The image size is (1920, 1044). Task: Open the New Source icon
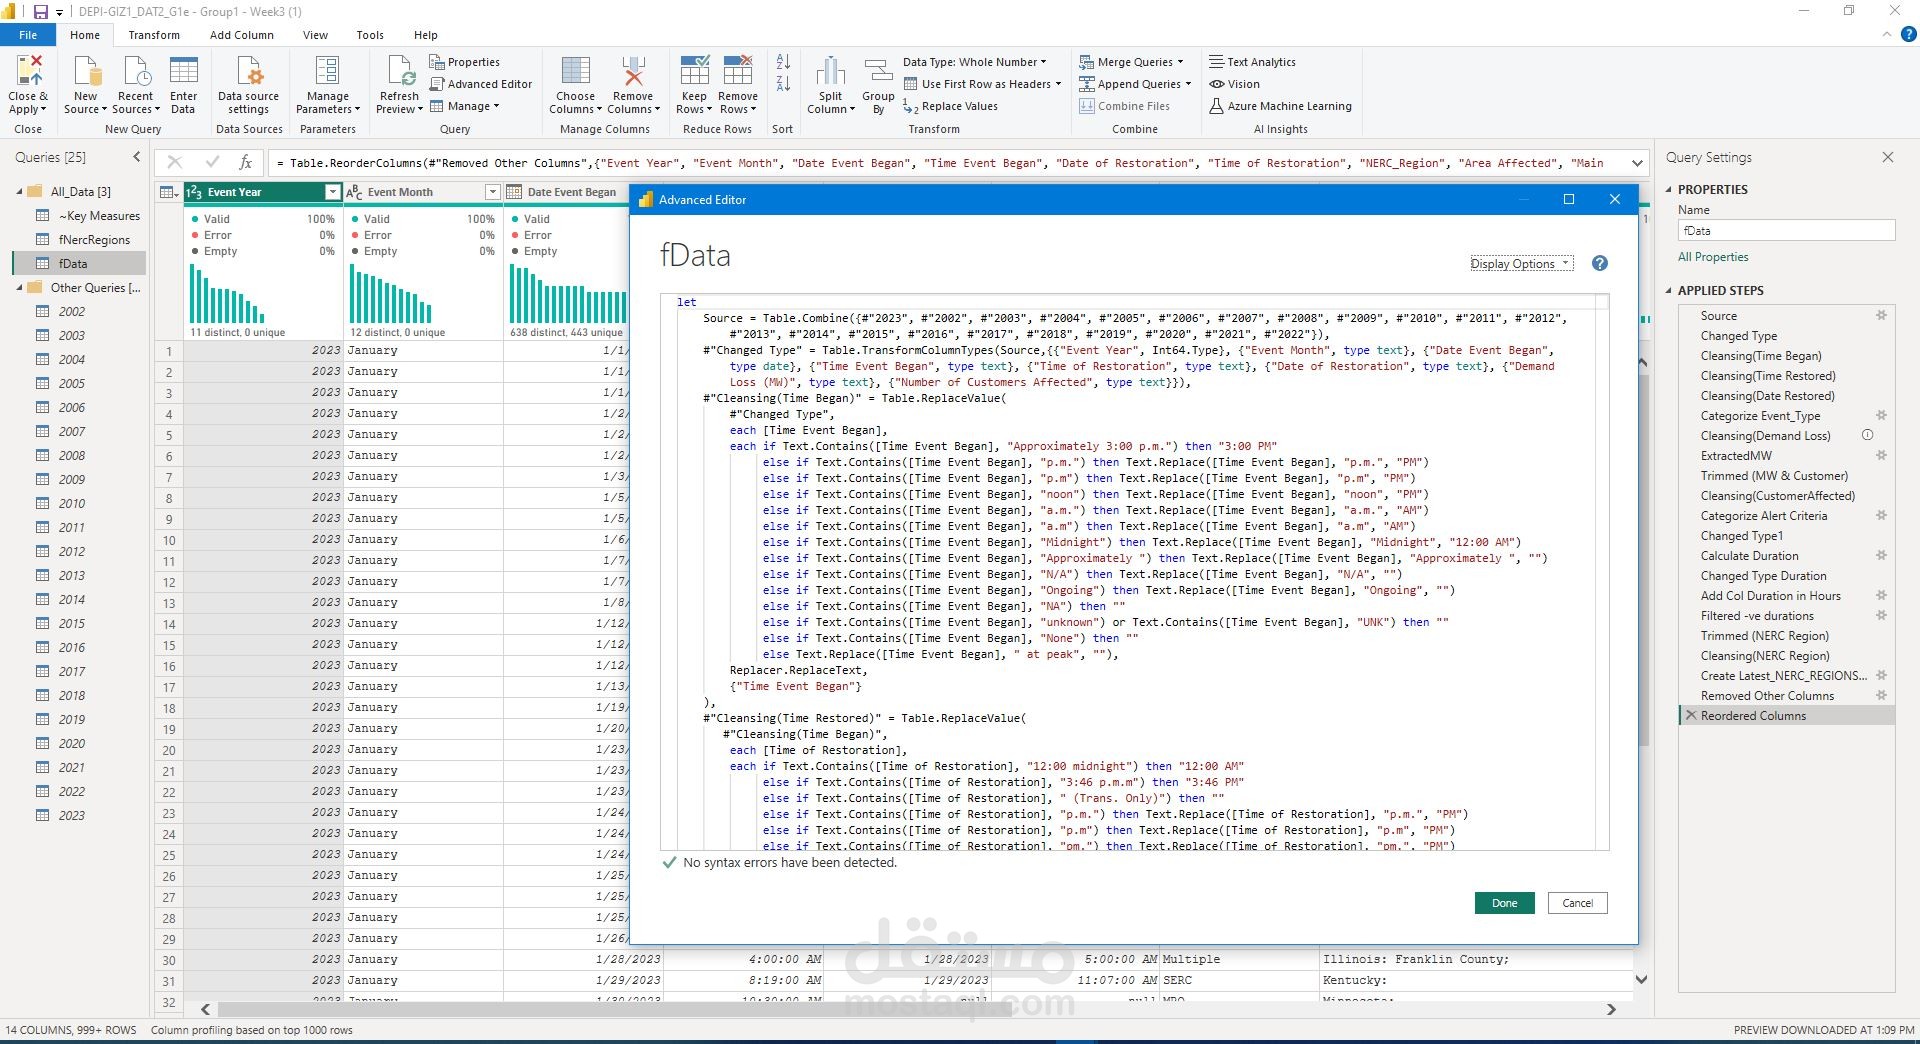[x=86, y=72]
